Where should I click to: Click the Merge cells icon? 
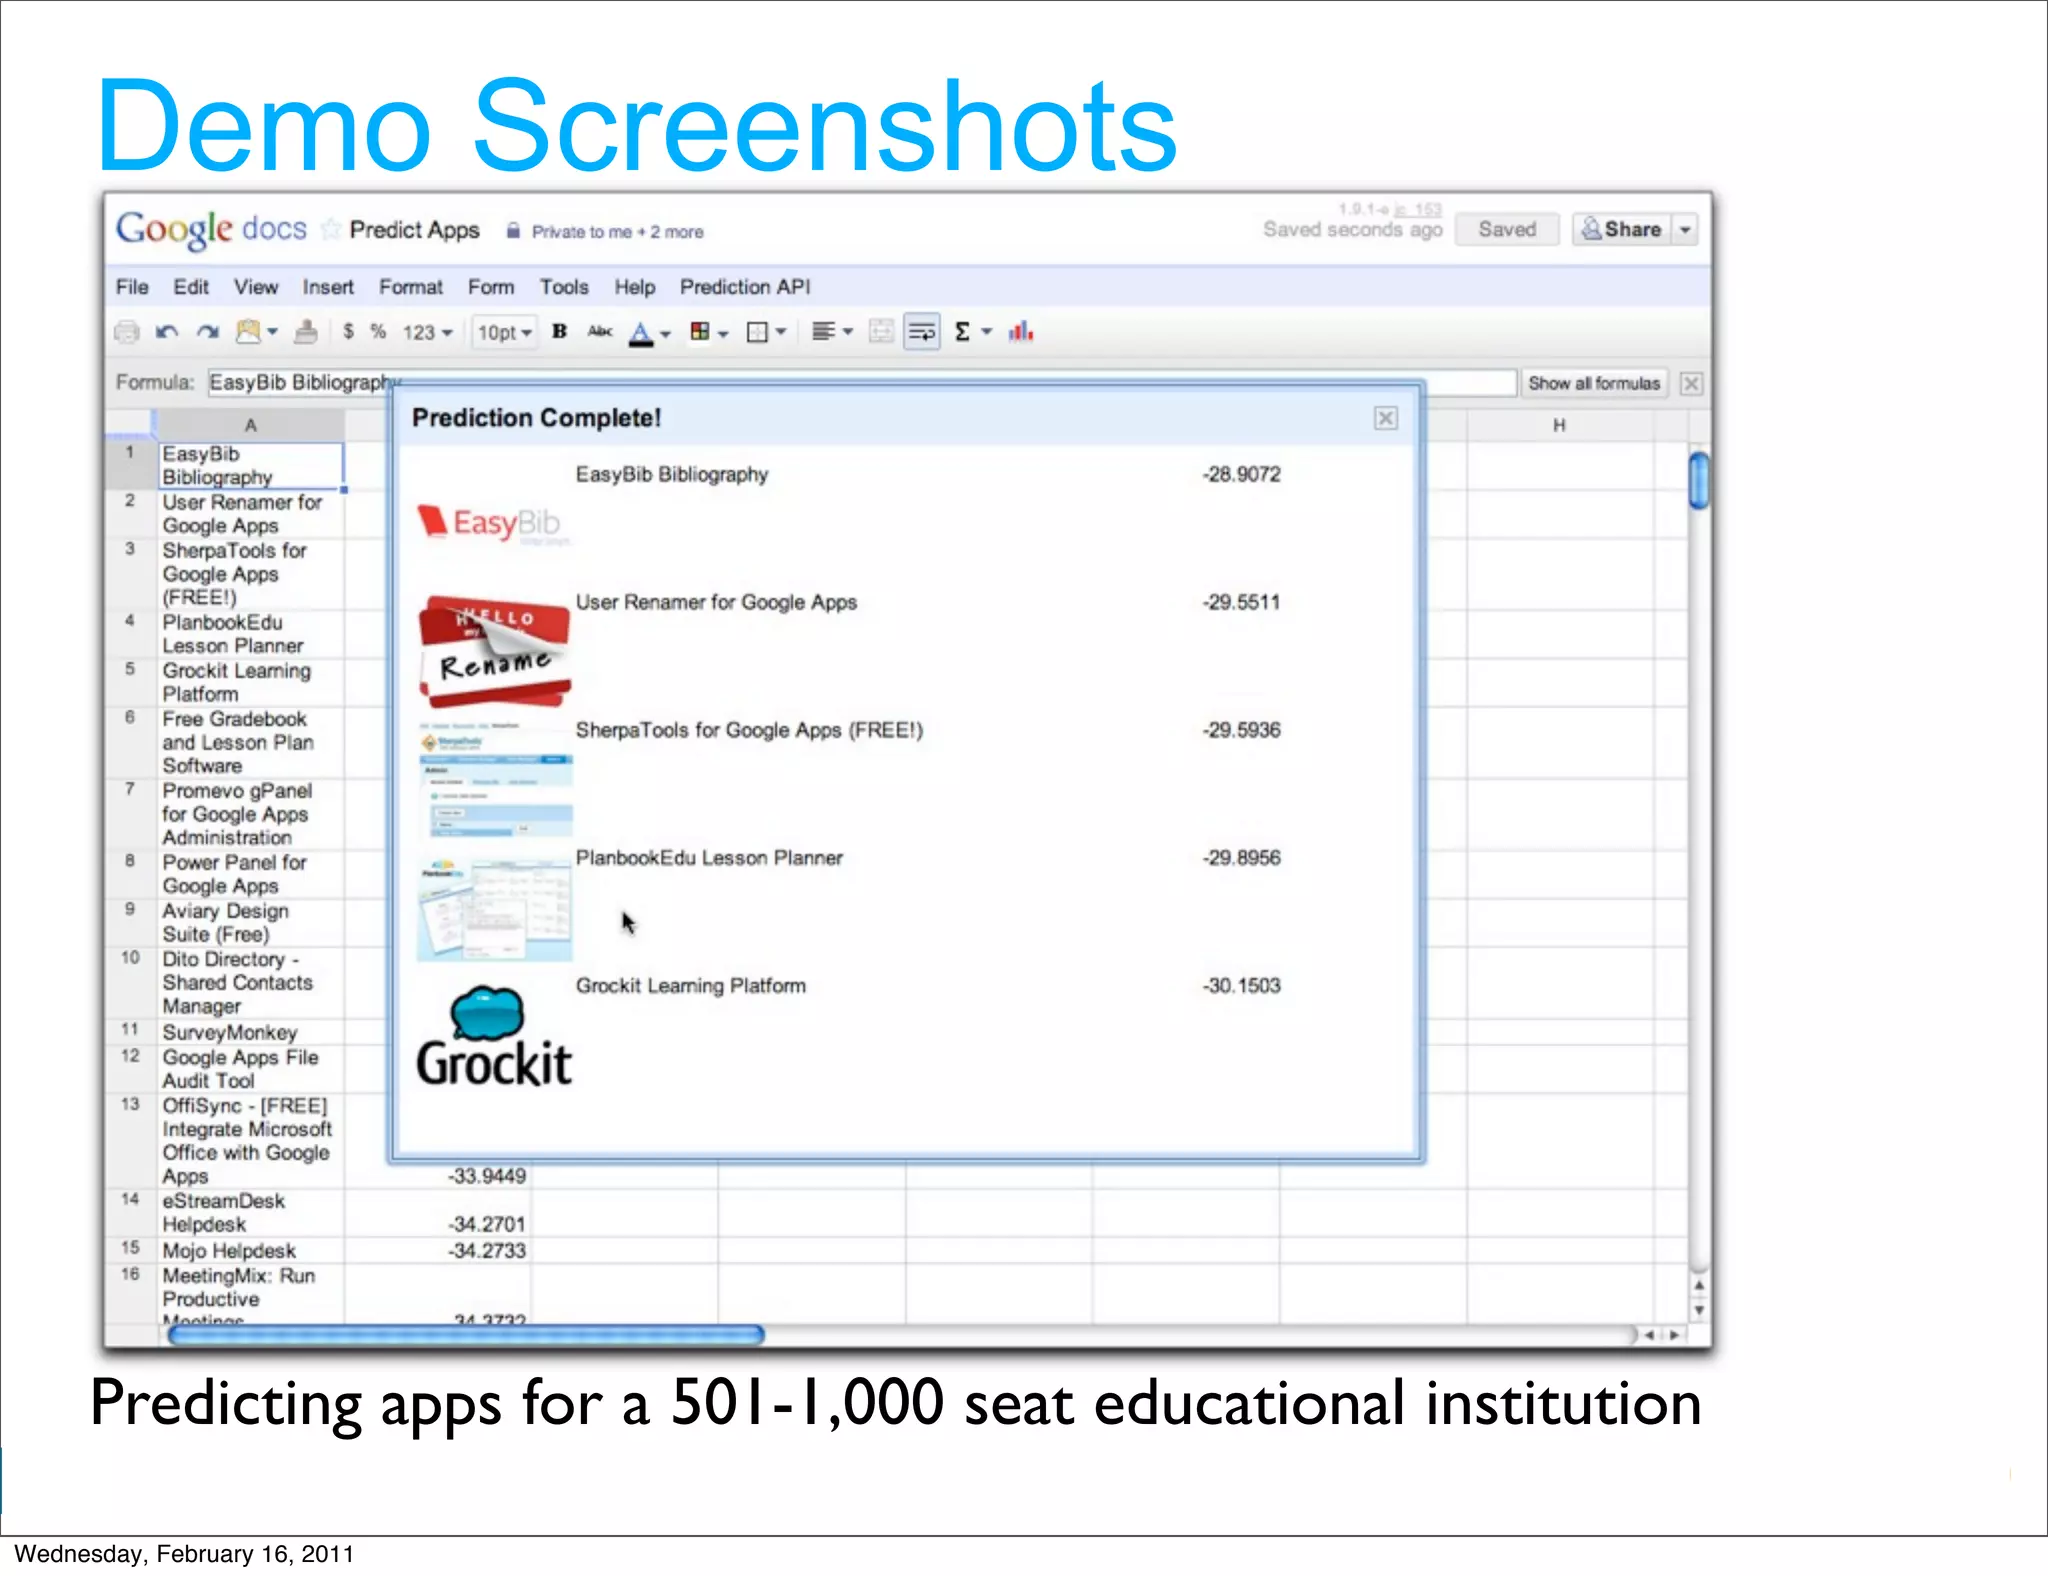pyautogui.click(x=881, y=331)
